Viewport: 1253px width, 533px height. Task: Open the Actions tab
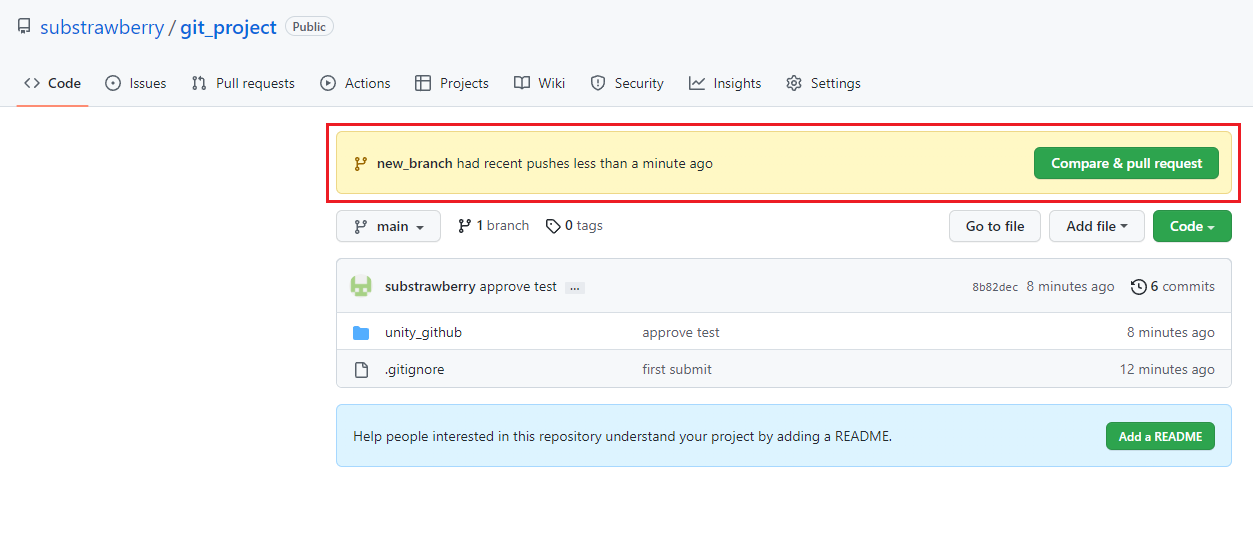click(x=355, y=83)
